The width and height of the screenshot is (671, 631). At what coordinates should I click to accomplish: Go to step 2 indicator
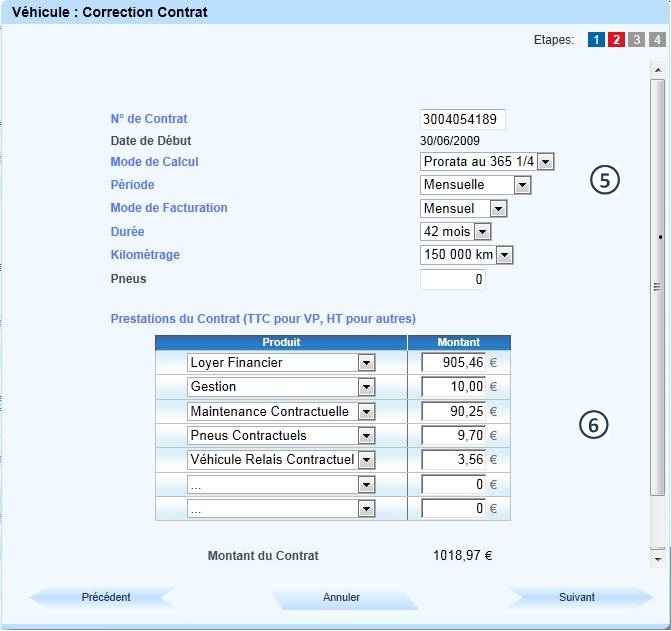pos(616,40)
